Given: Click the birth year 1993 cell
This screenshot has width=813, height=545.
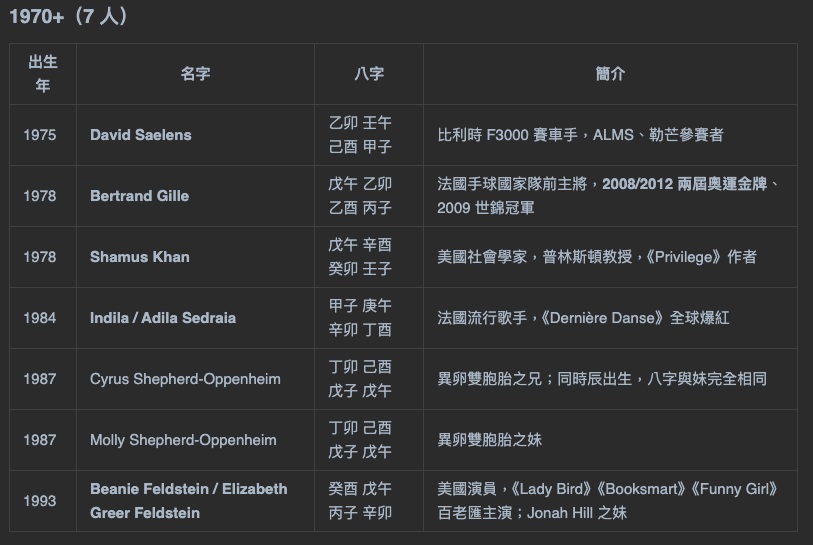Looking at the screenshot, I should [40, 501].
